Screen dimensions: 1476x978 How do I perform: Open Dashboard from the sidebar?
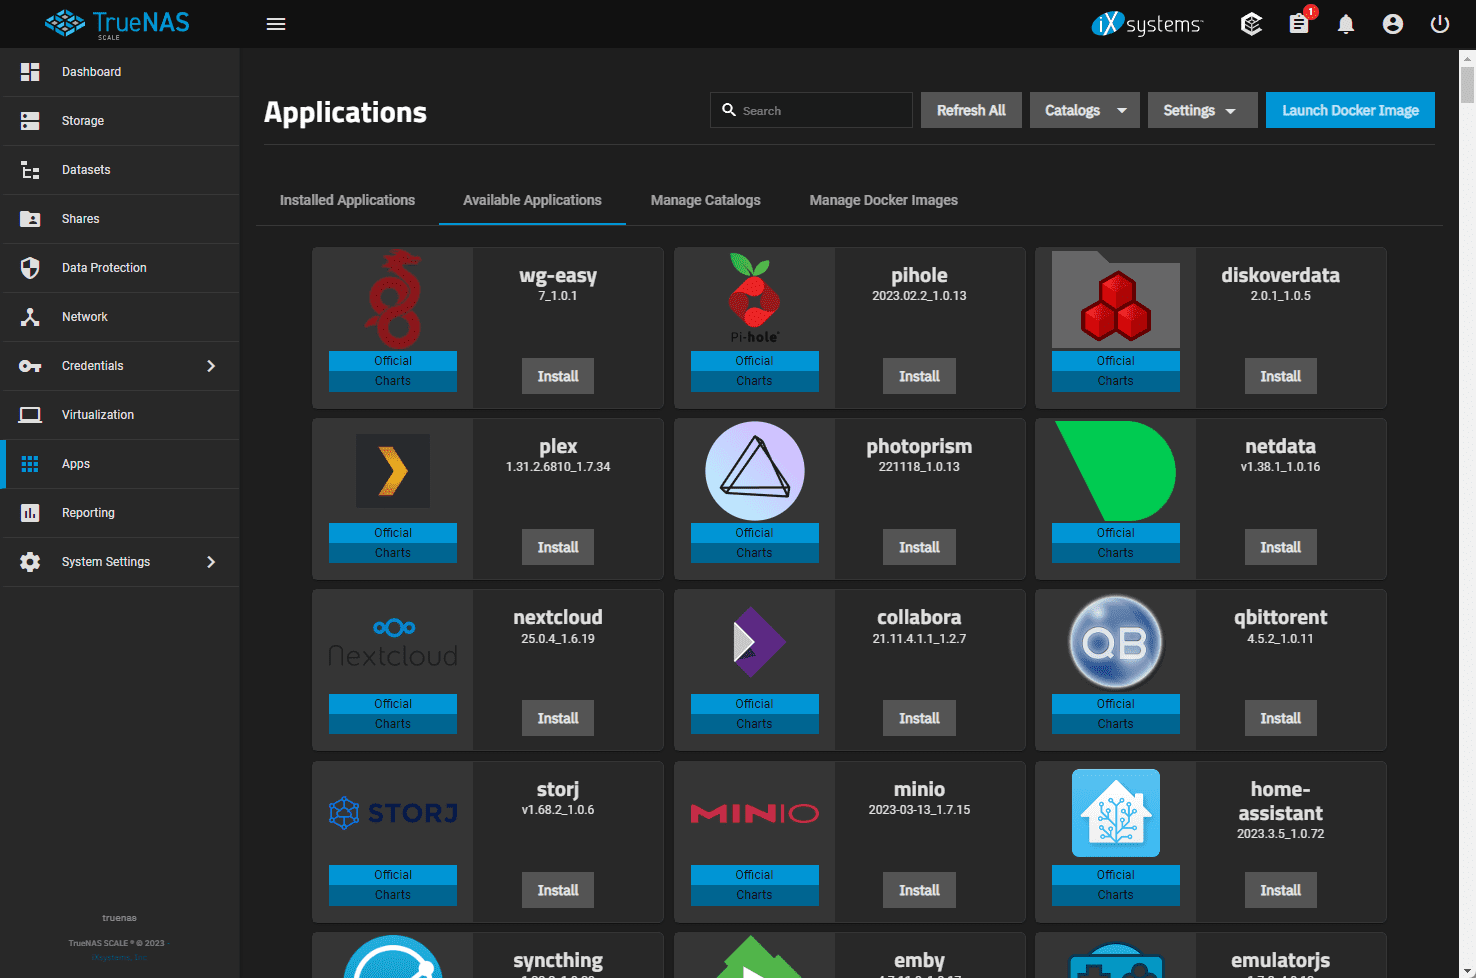pyautogui.click(x=120, y=72)
